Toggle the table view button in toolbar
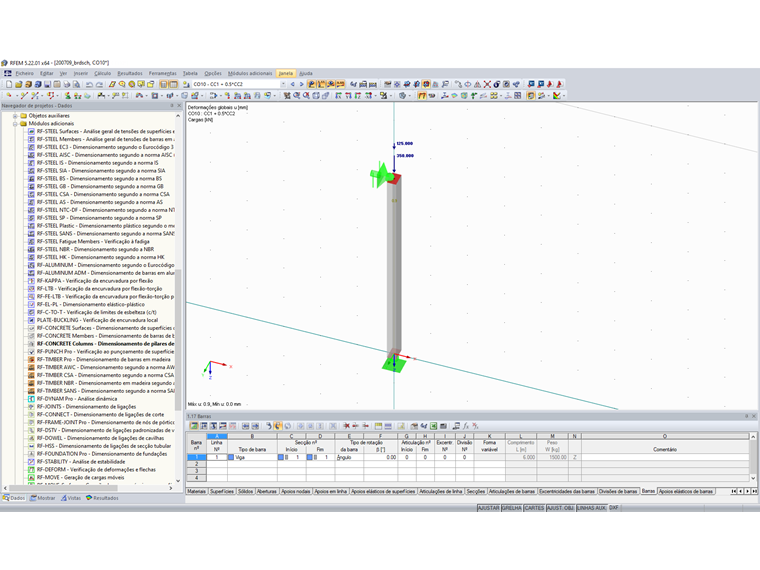 click(174, 84)
